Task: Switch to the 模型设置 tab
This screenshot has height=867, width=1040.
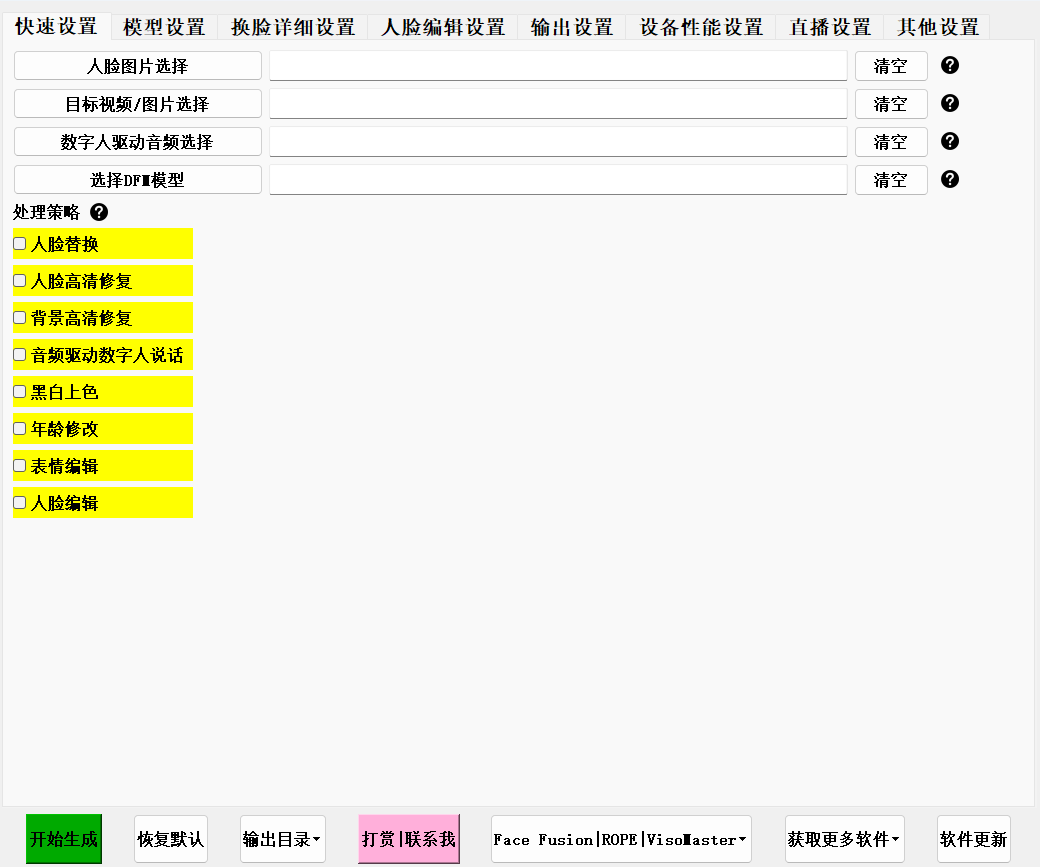Action: 164,27
